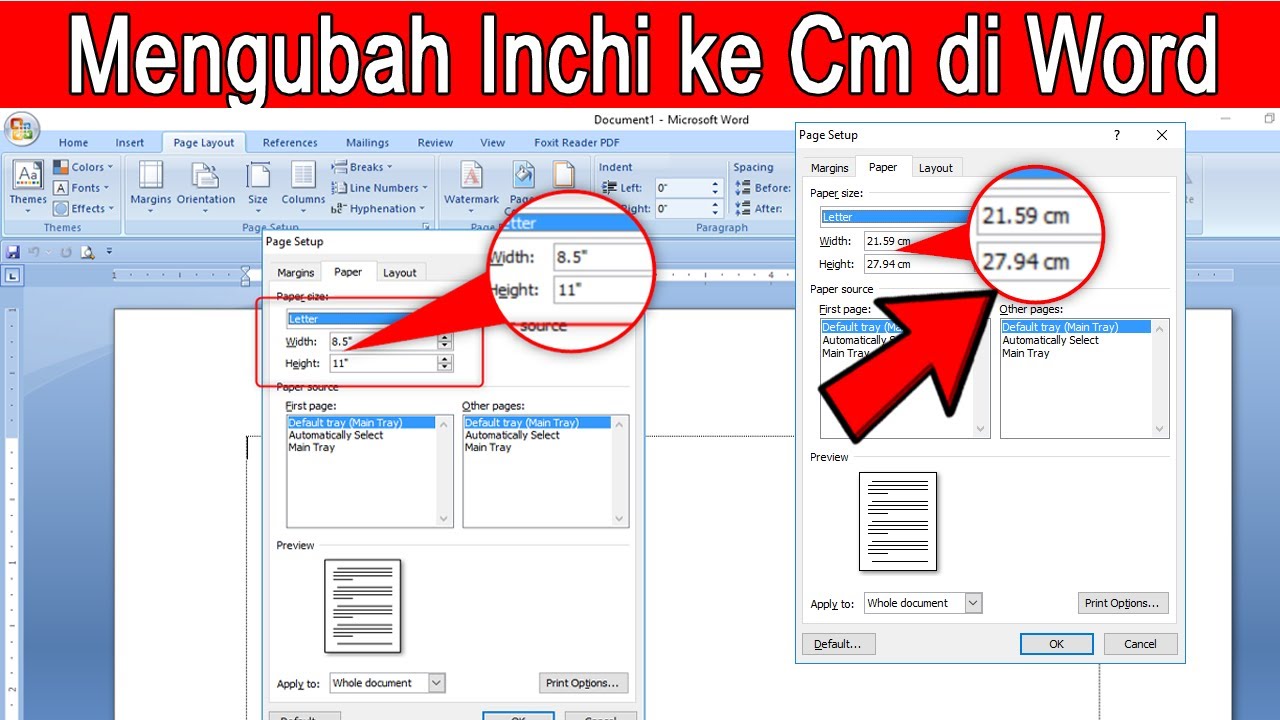The height and width of the screenshot is (720, 1280).
Task: Open the round Office button menu
Action: pyautogui.click(x=21, y=130)
